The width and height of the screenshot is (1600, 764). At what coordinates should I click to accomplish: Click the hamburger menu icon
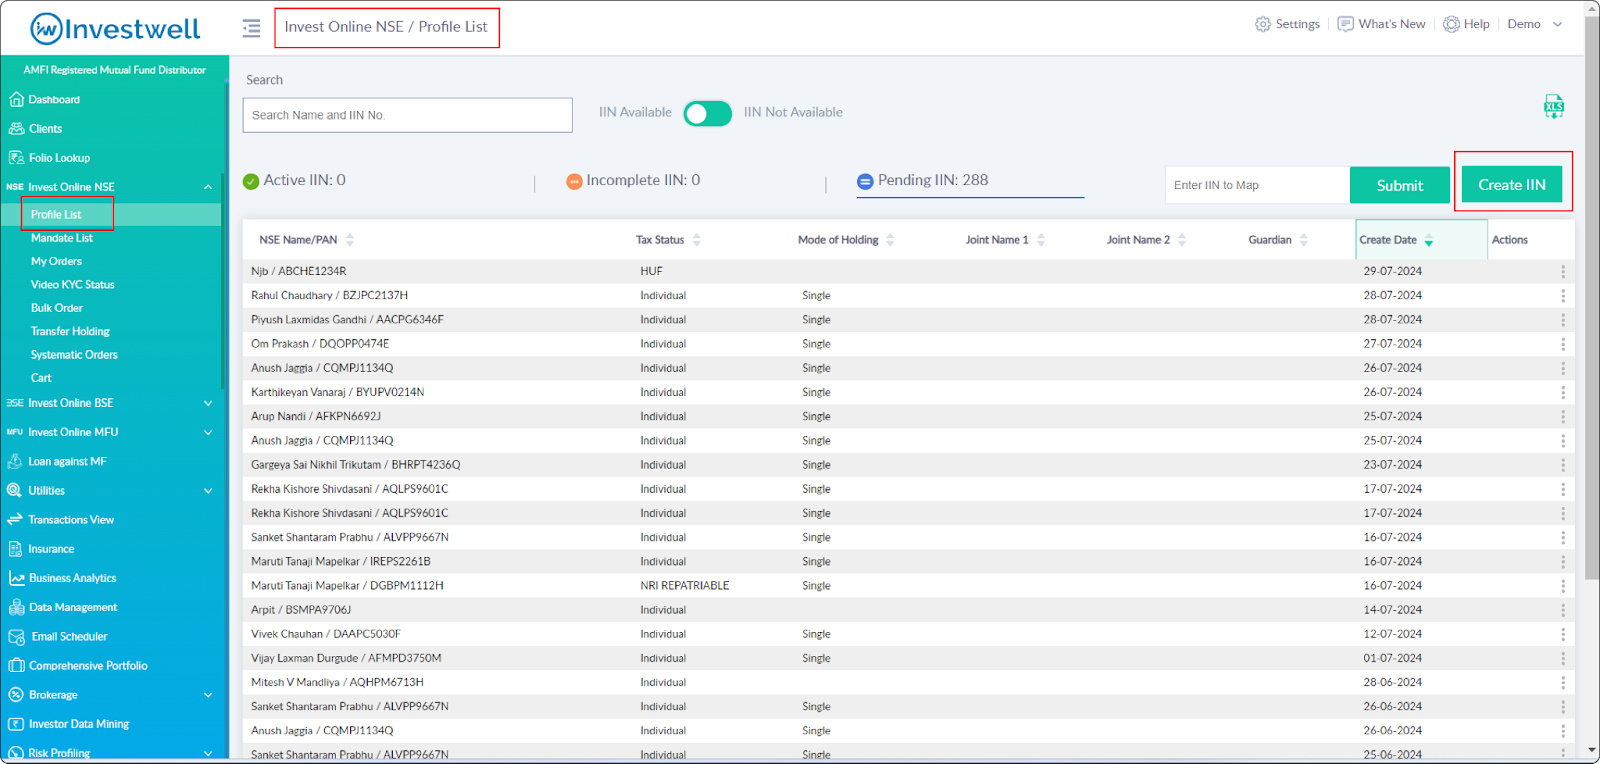[251, 28]
